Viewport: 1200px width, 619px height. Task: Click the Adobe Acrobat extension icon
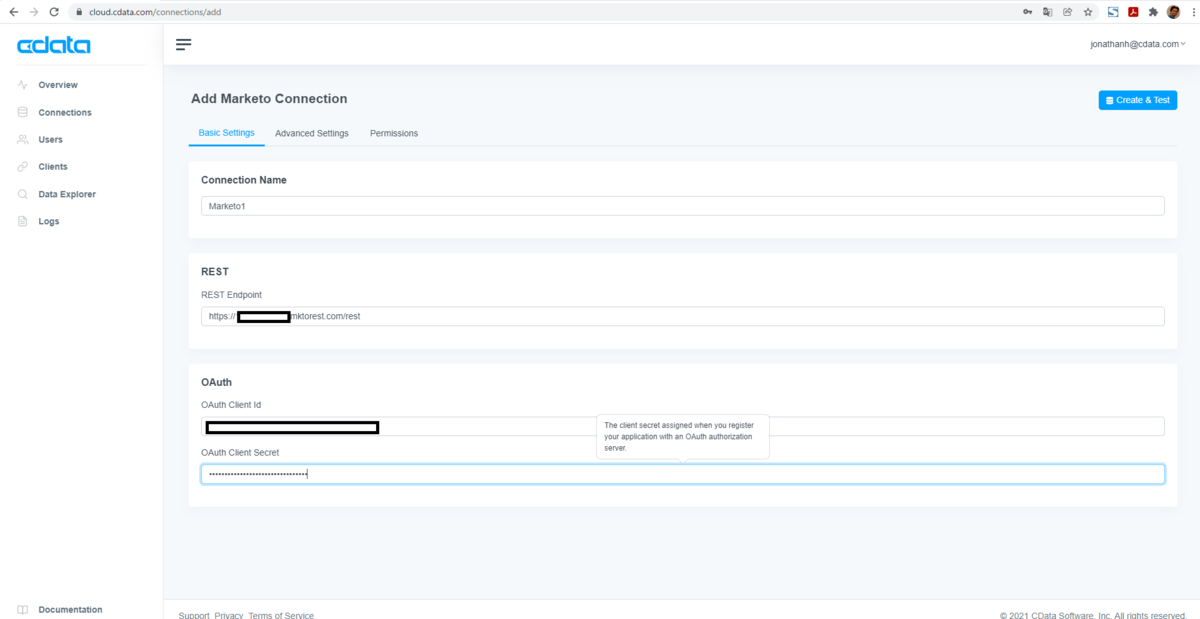[x=1134, y=12]
